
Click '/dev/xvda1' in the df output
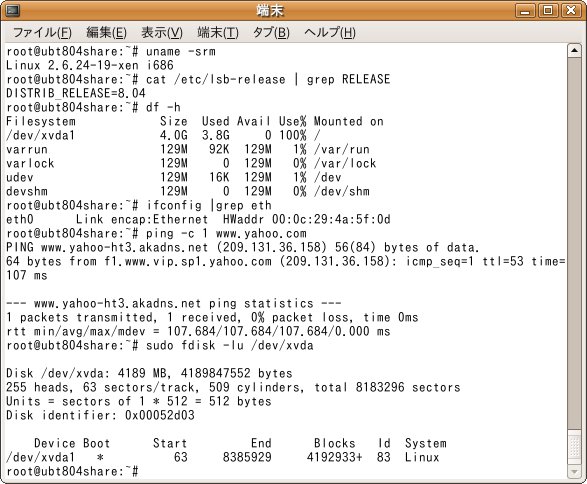click(x=40, y=135)
